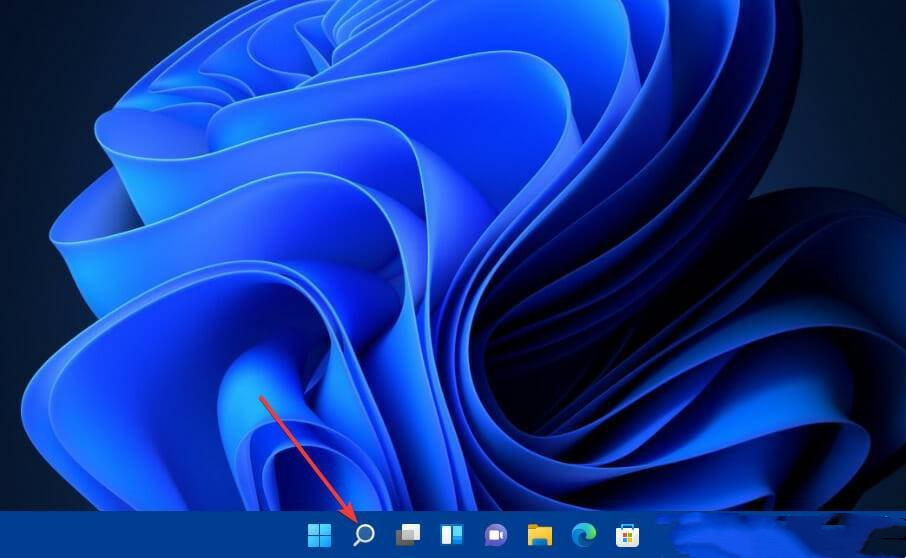
Task: Click the blue-green swirl Edge icon
Action: click(x=584, y=535)
